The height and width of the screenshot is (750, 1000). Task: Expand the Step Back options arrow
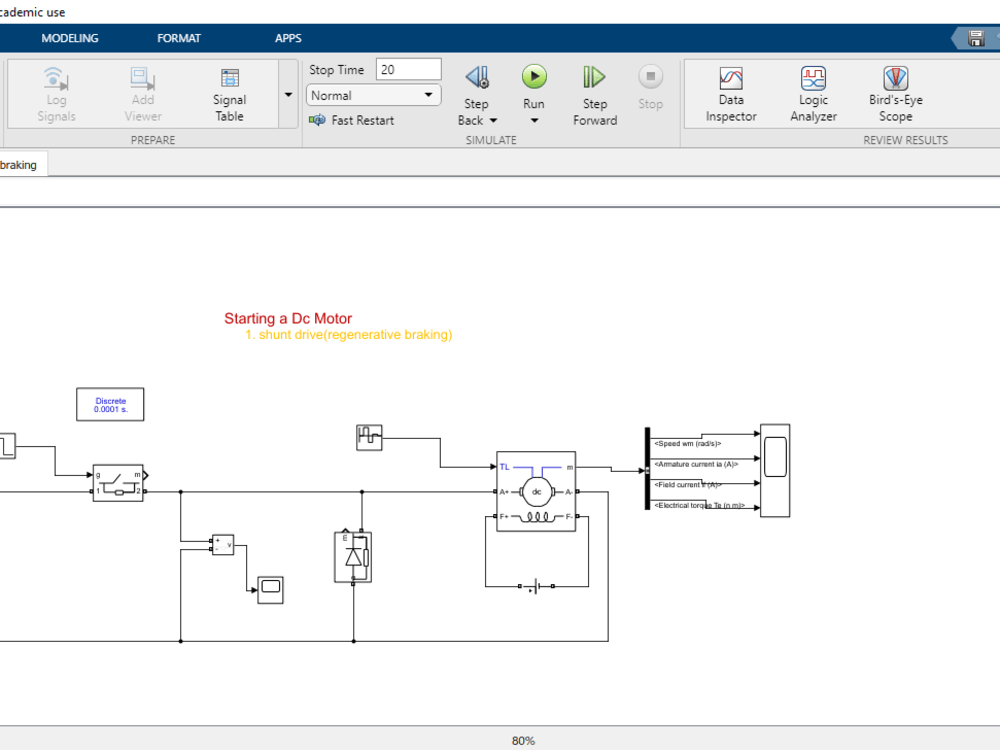[x=493, y=121]
